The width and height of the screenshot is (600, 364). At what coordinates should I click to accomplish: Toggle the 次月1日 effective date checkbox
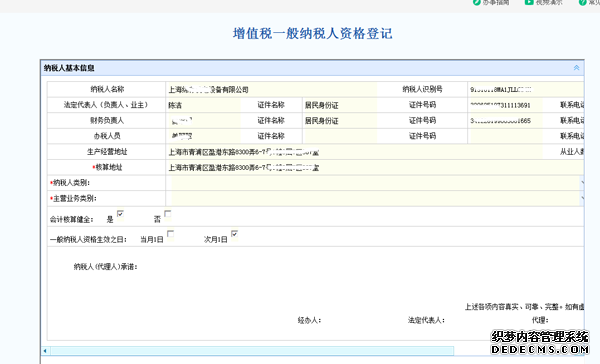(x=235, y=233)
